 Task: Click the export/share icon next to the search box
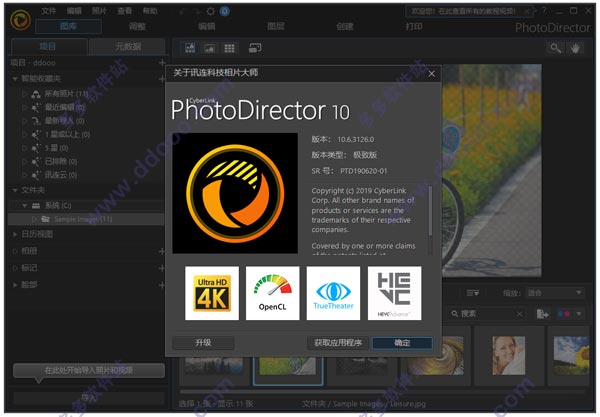(542, 314)
